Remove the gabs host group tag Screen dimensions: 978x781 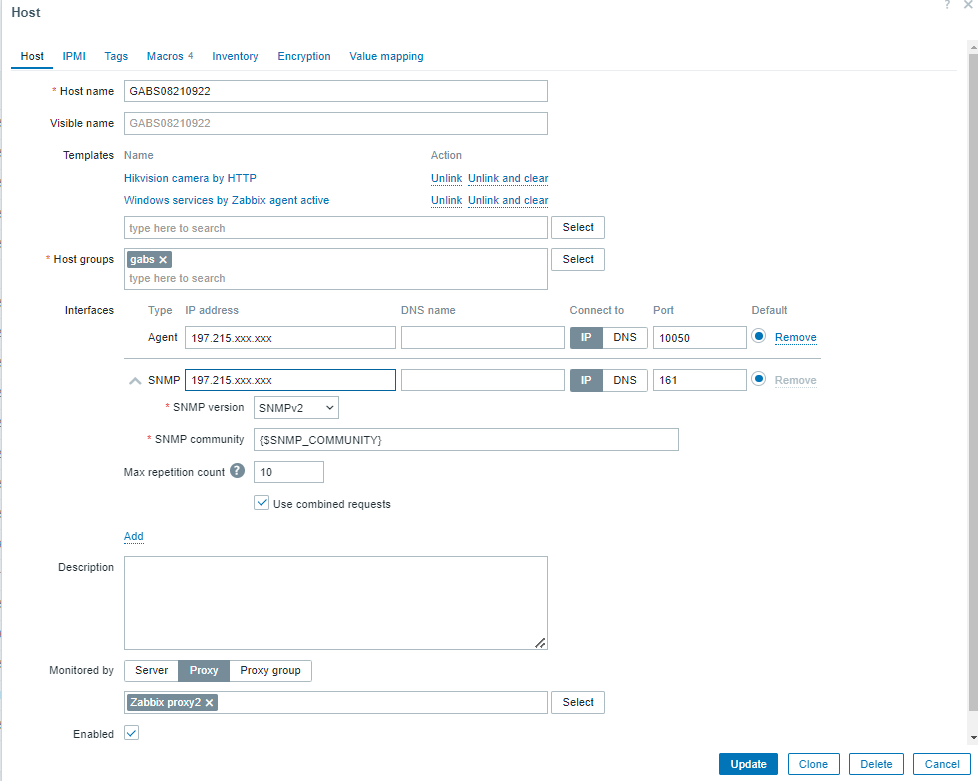163,260
